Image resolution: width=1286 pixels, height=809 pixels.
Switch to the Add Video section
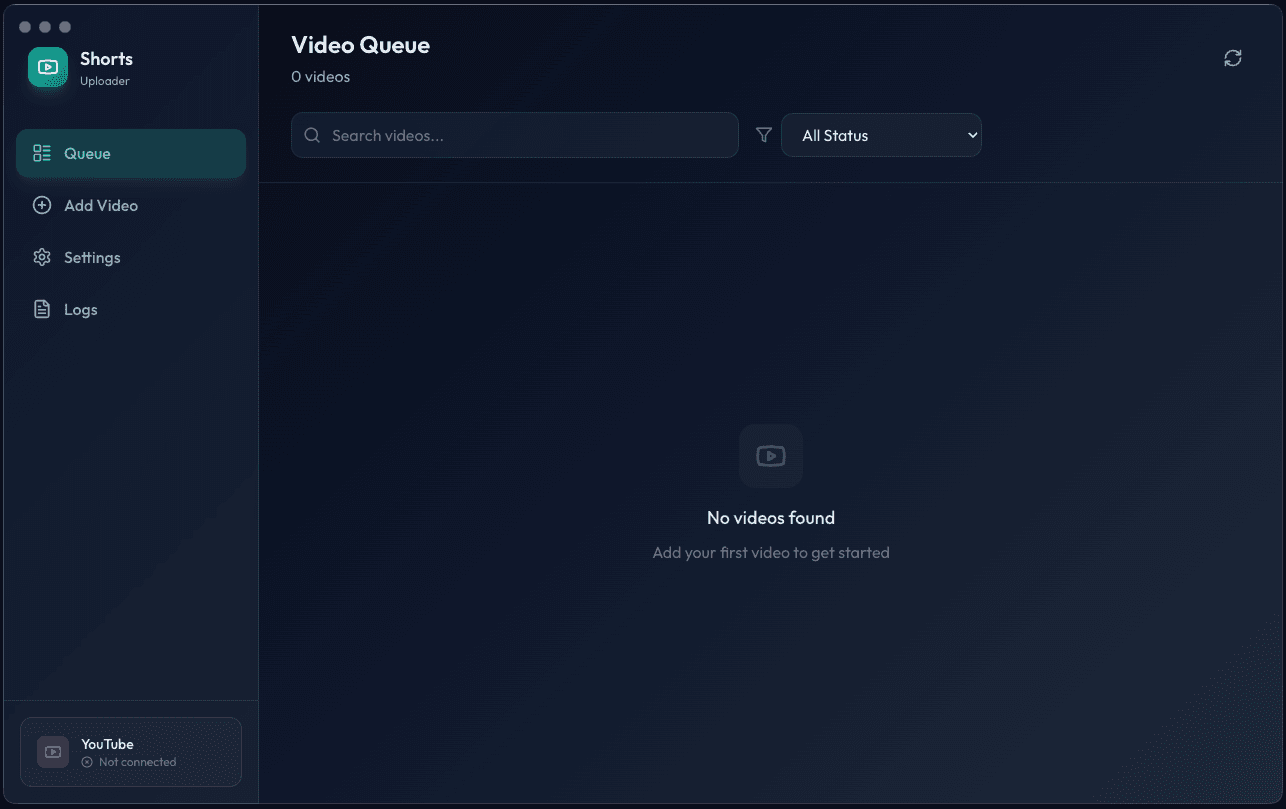100,205
